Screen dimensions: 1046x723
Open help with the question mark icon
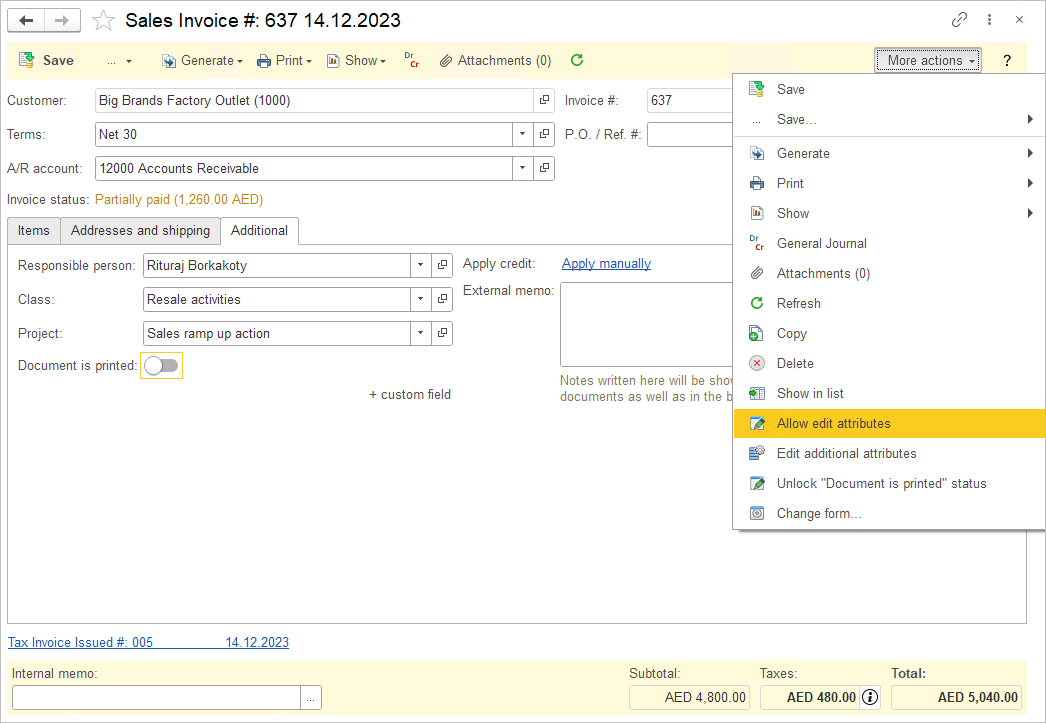(1007, 61)
